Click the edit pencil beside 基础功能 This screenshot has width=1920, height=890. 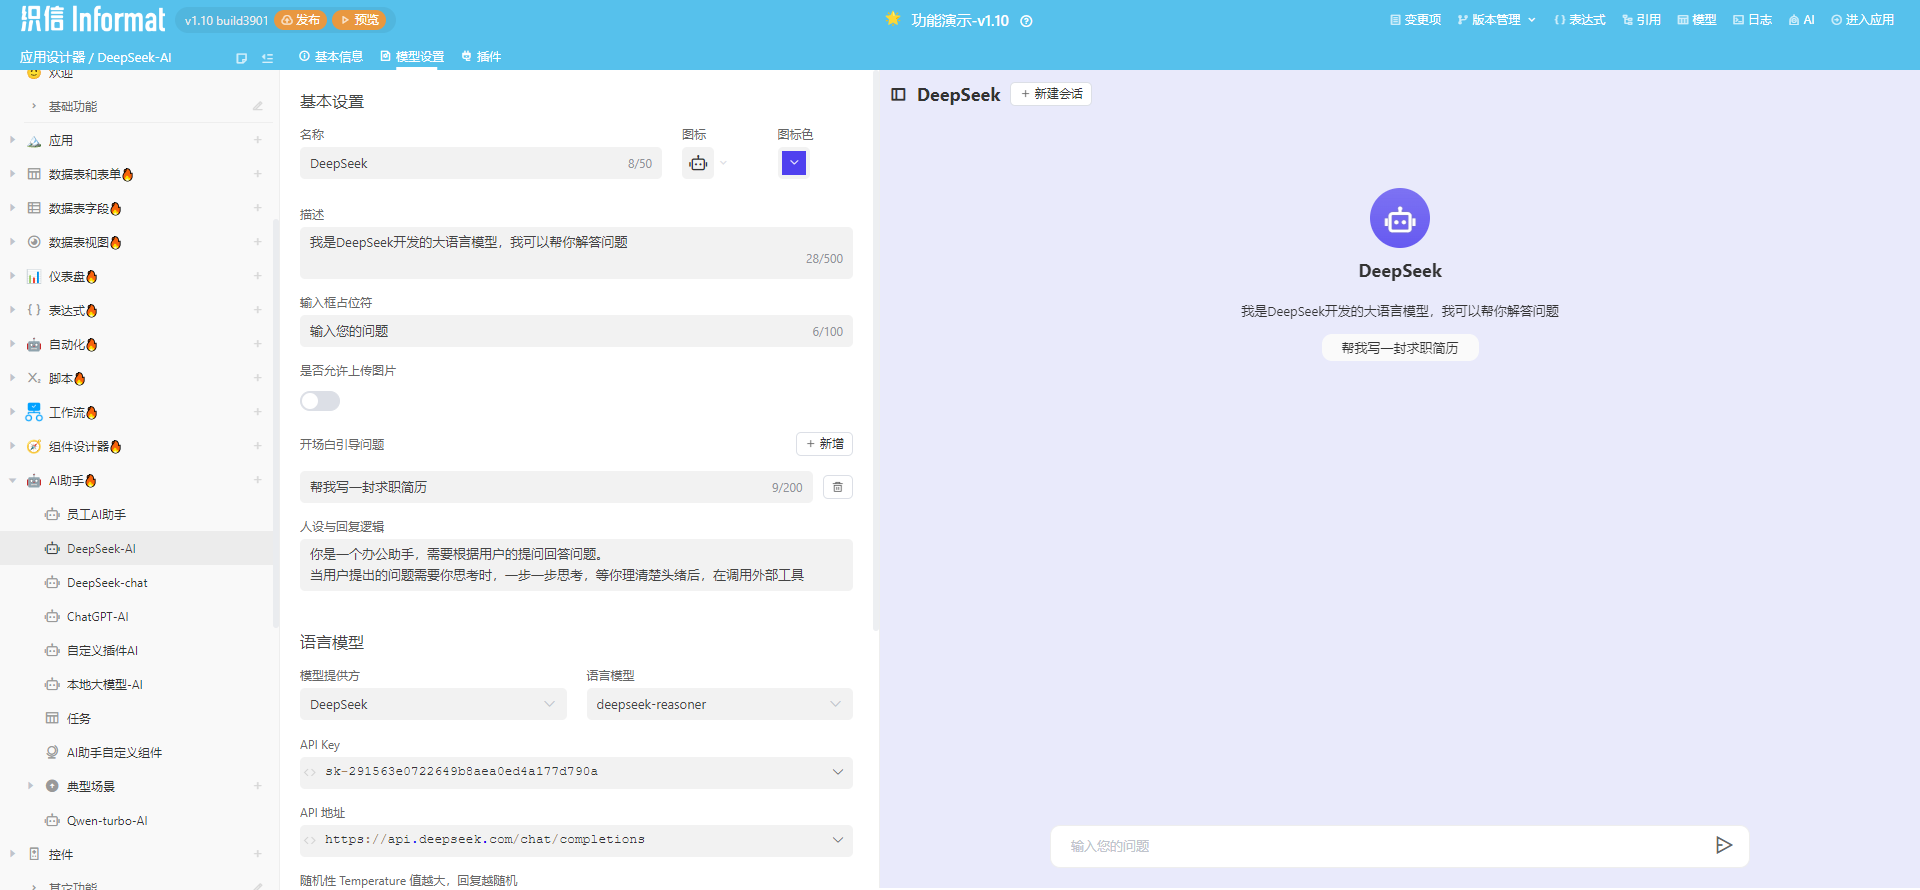tap(257, 106)
